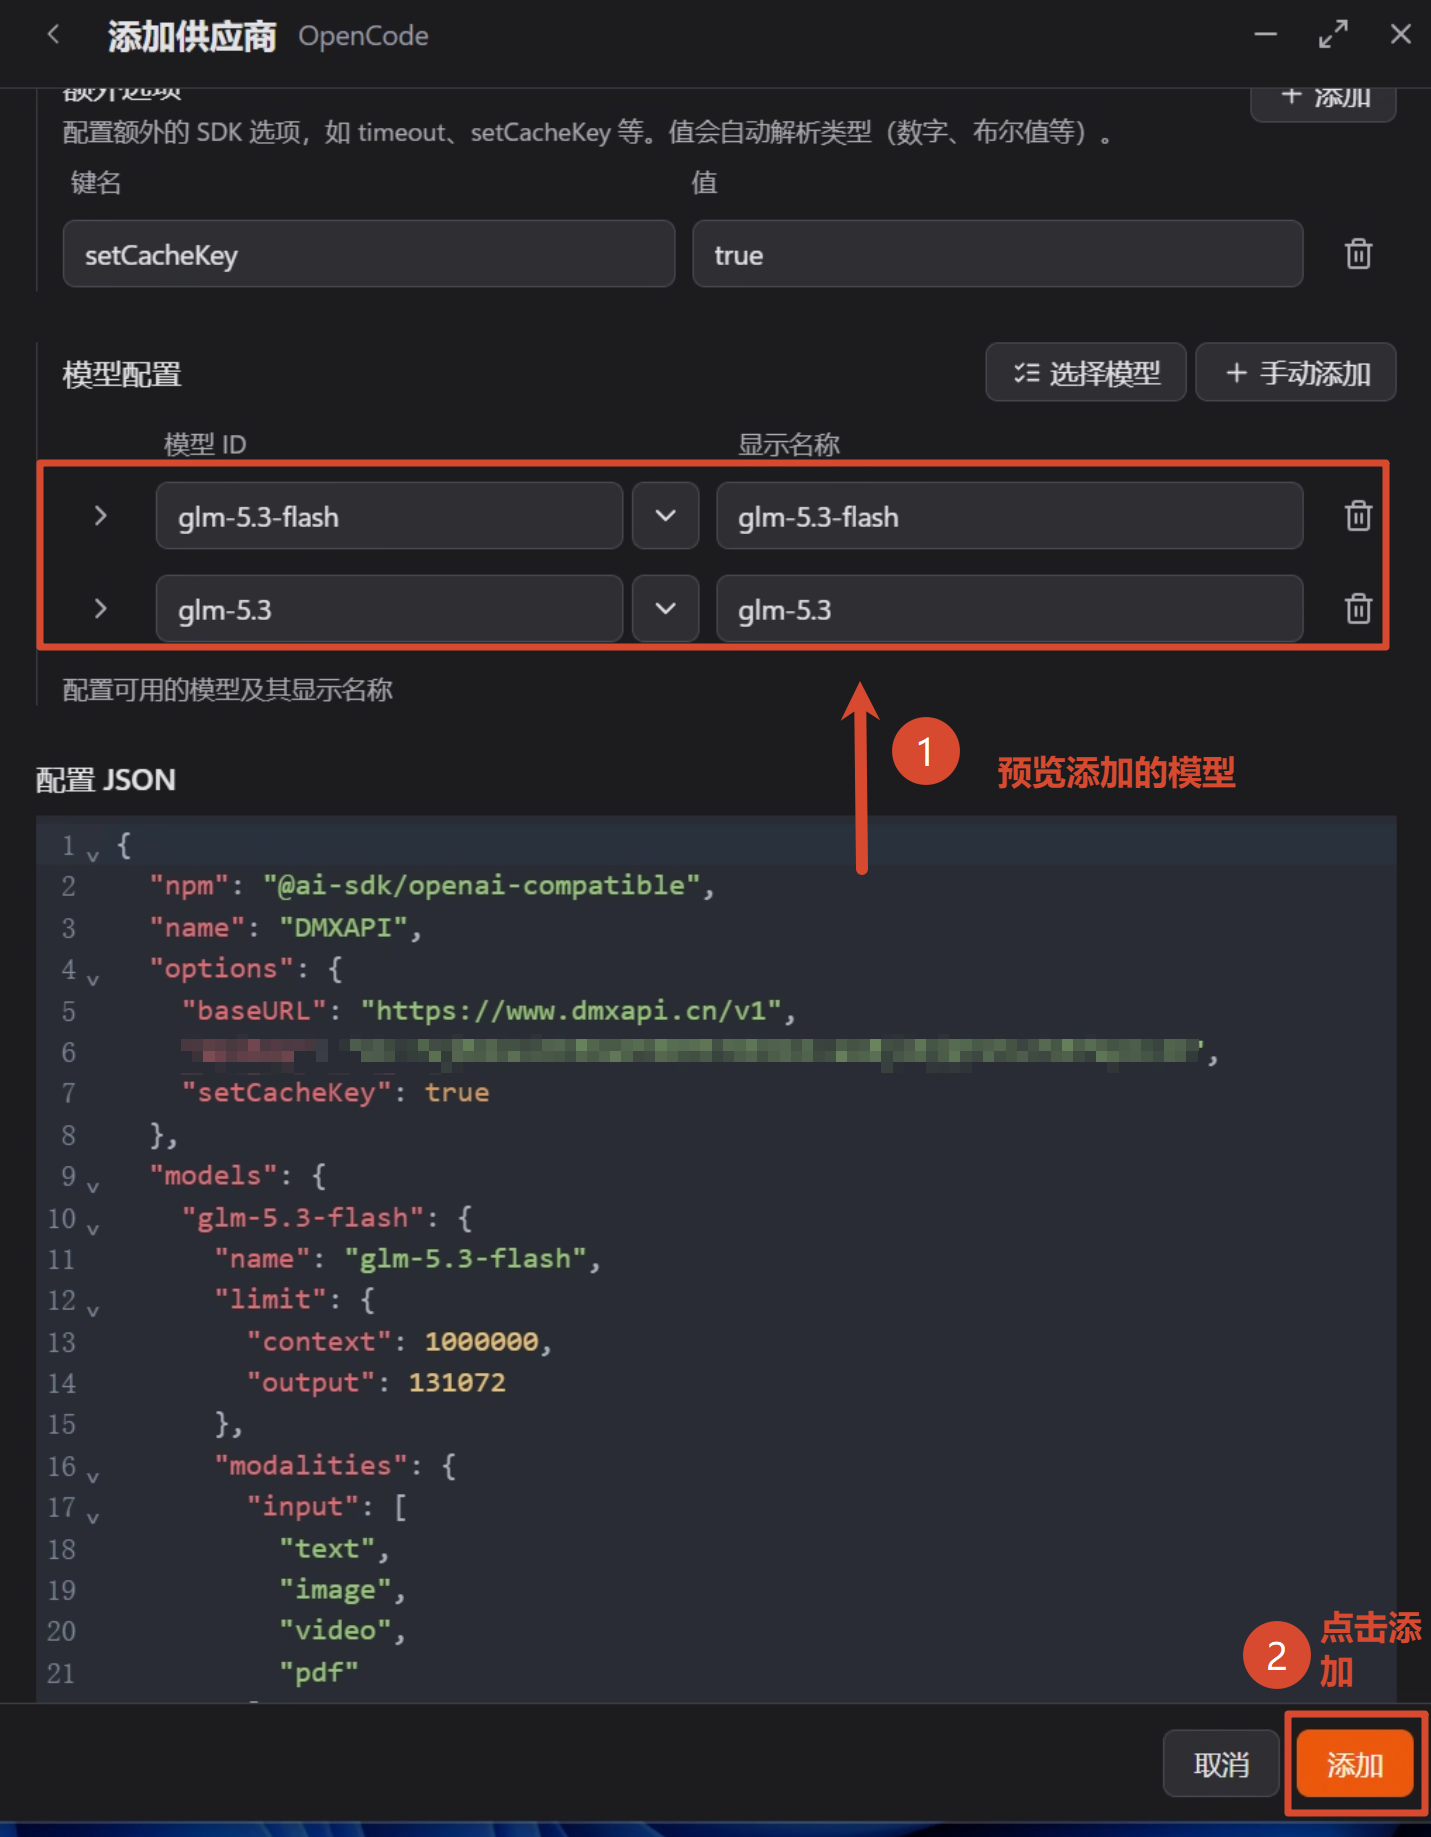1431x1837 pixels.
Task: Open the 选择模型 model picker
Action: pyautogui.click(x=1086, y=373)
